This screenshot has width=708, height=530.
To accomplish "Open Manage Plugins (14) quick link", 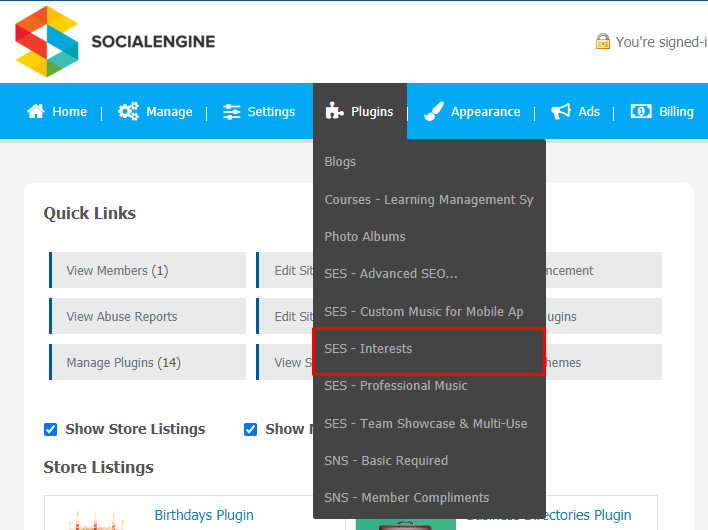I will click(x=148, y=363).
